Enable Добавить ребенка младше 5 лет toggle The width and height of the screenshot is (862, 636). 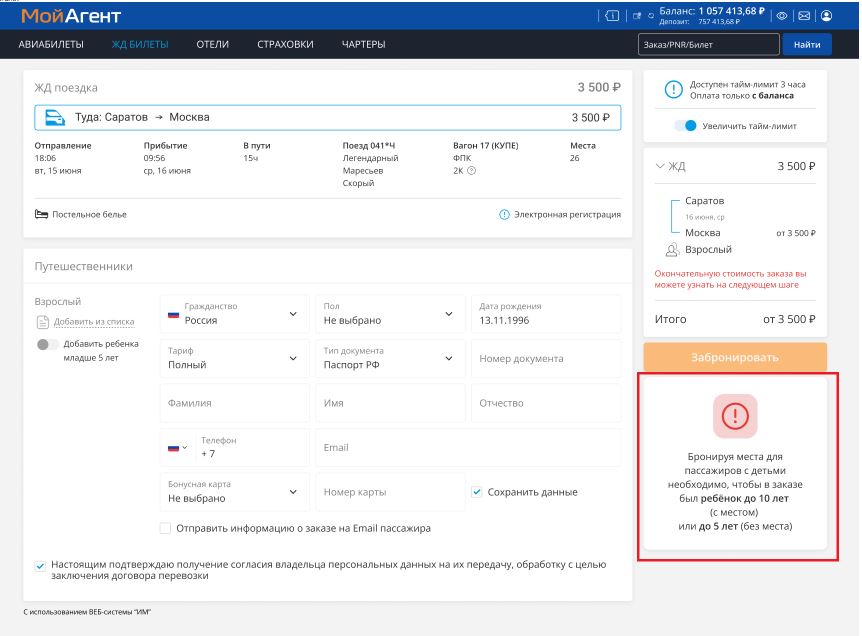tap(46, 345)
